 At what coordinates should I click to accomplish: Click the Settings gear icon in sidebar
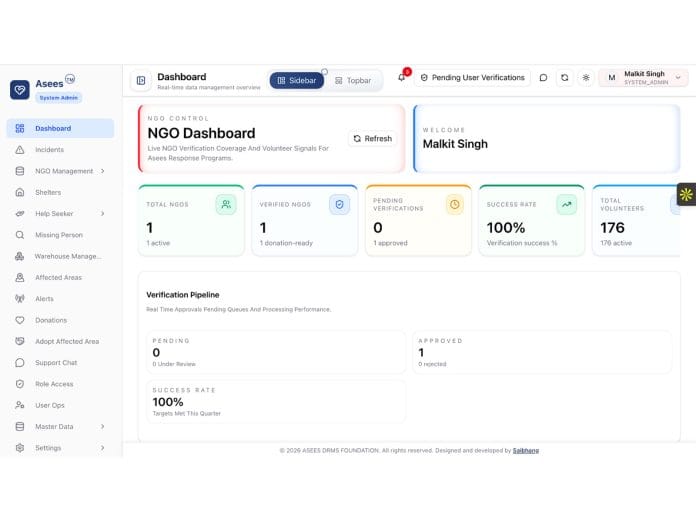(20, 448)
